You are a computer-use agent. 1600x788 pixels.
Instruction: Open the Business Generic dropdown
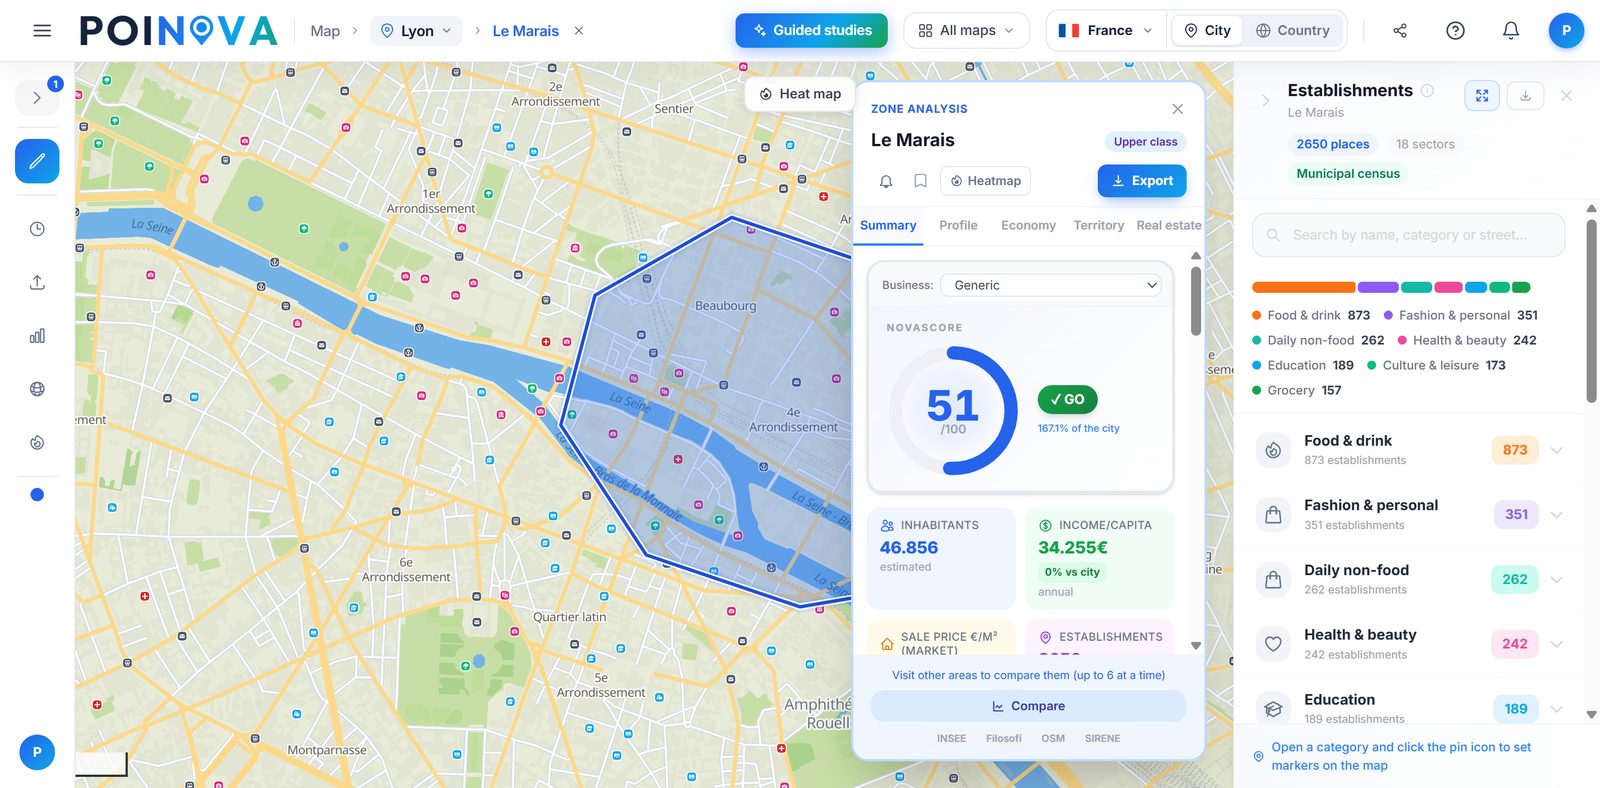1051,285
